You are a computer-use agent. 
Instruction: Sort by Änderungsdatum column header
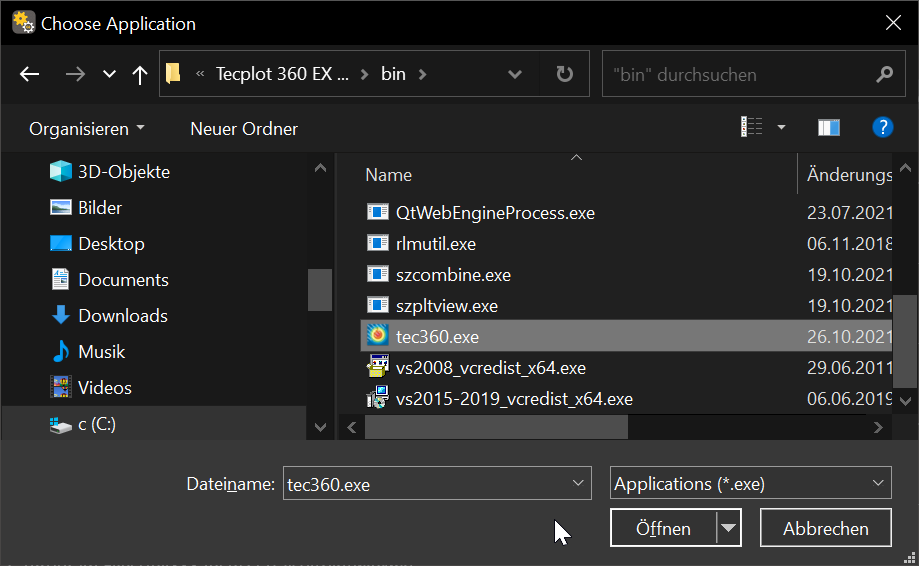pos(849,175)
